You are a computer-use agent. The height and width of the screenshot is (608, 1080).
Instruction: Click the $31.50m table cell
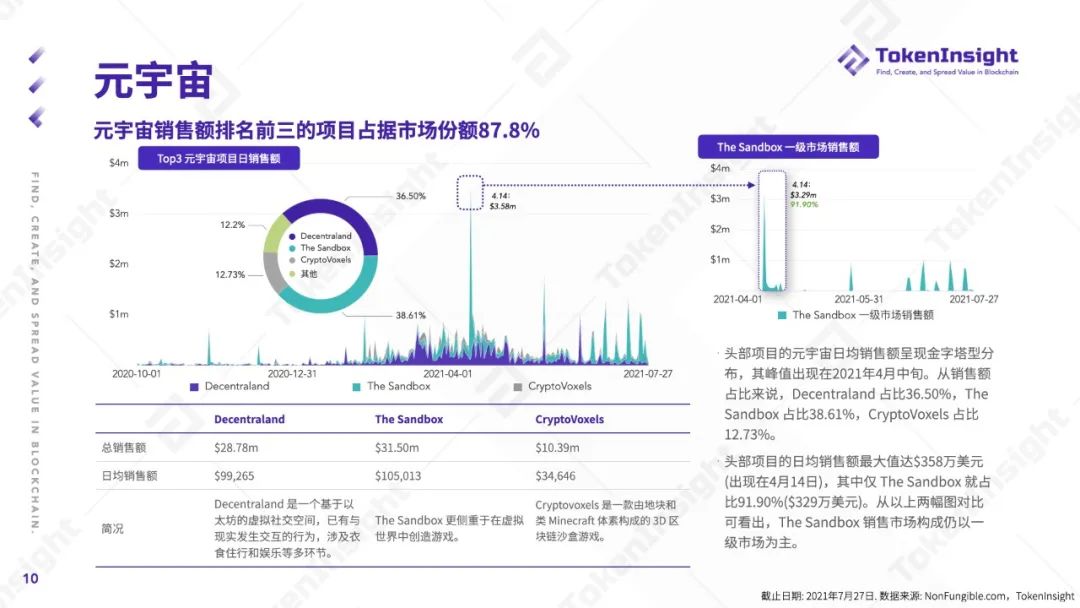point(397,448)
